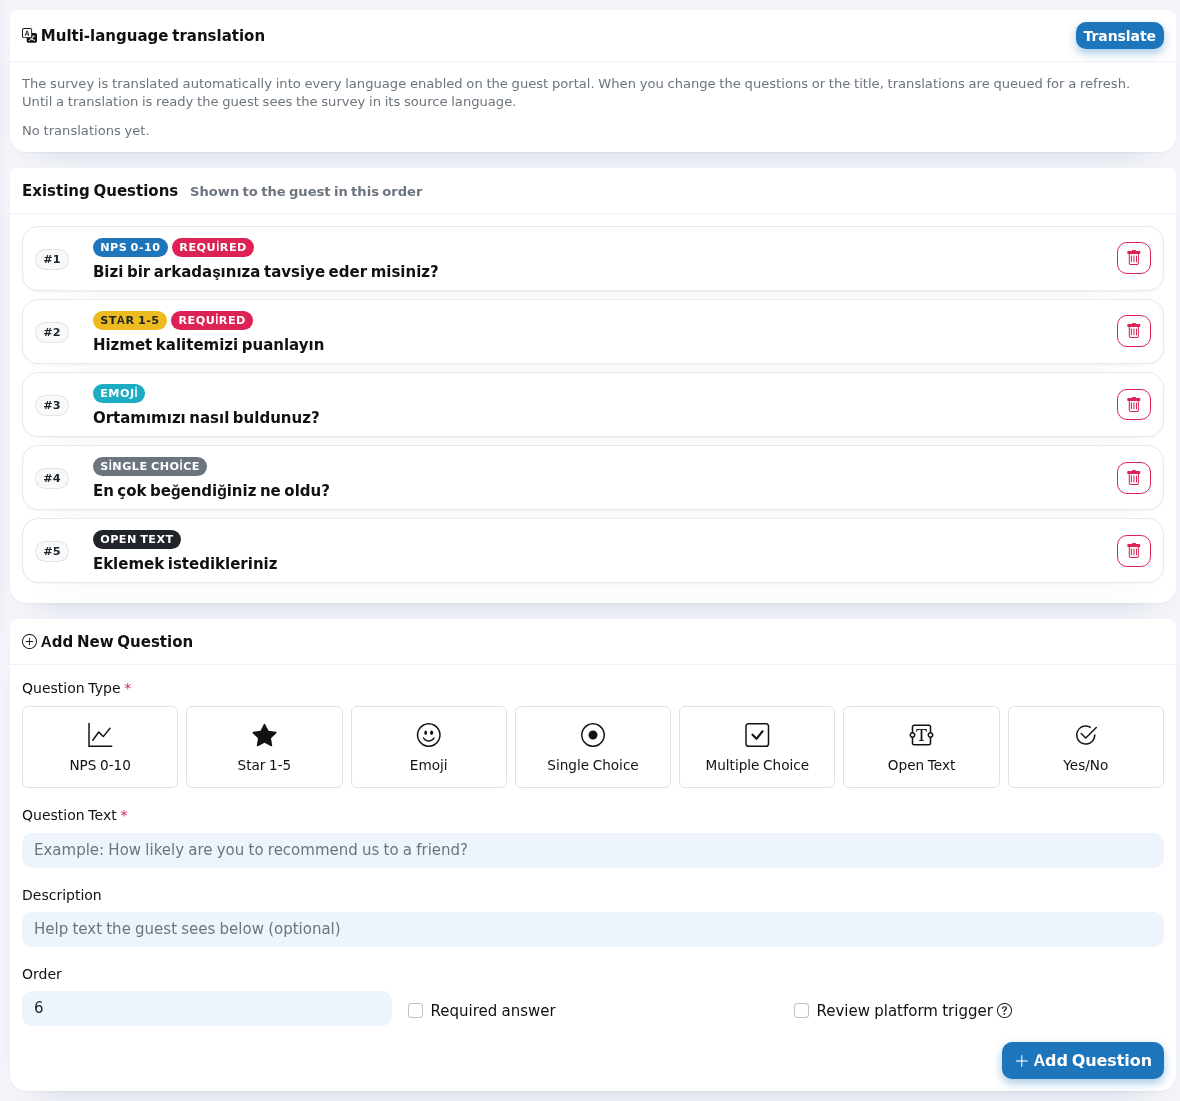Click the #3 order badge

coord(52,405)
